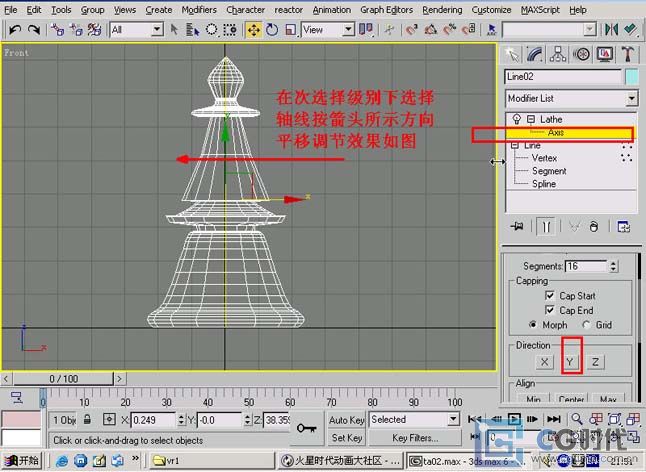
Task: Toggle the selection lock padlock icon
Action: click(87, 420)
